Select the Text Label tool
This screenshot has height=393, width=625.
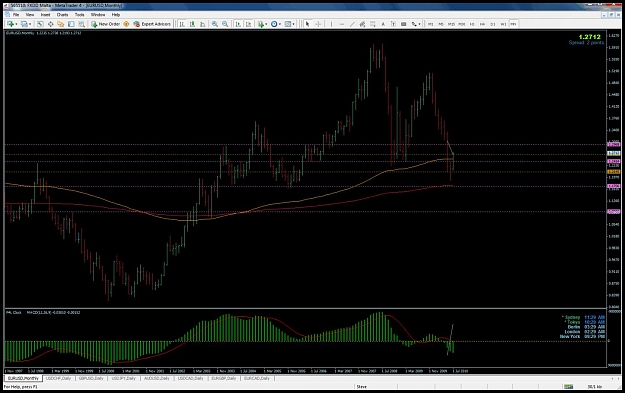click(393, 24)
